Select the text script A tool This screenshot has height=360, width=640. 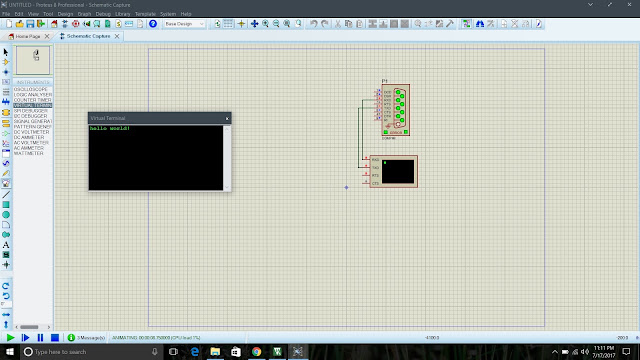[x=6, y=245]
